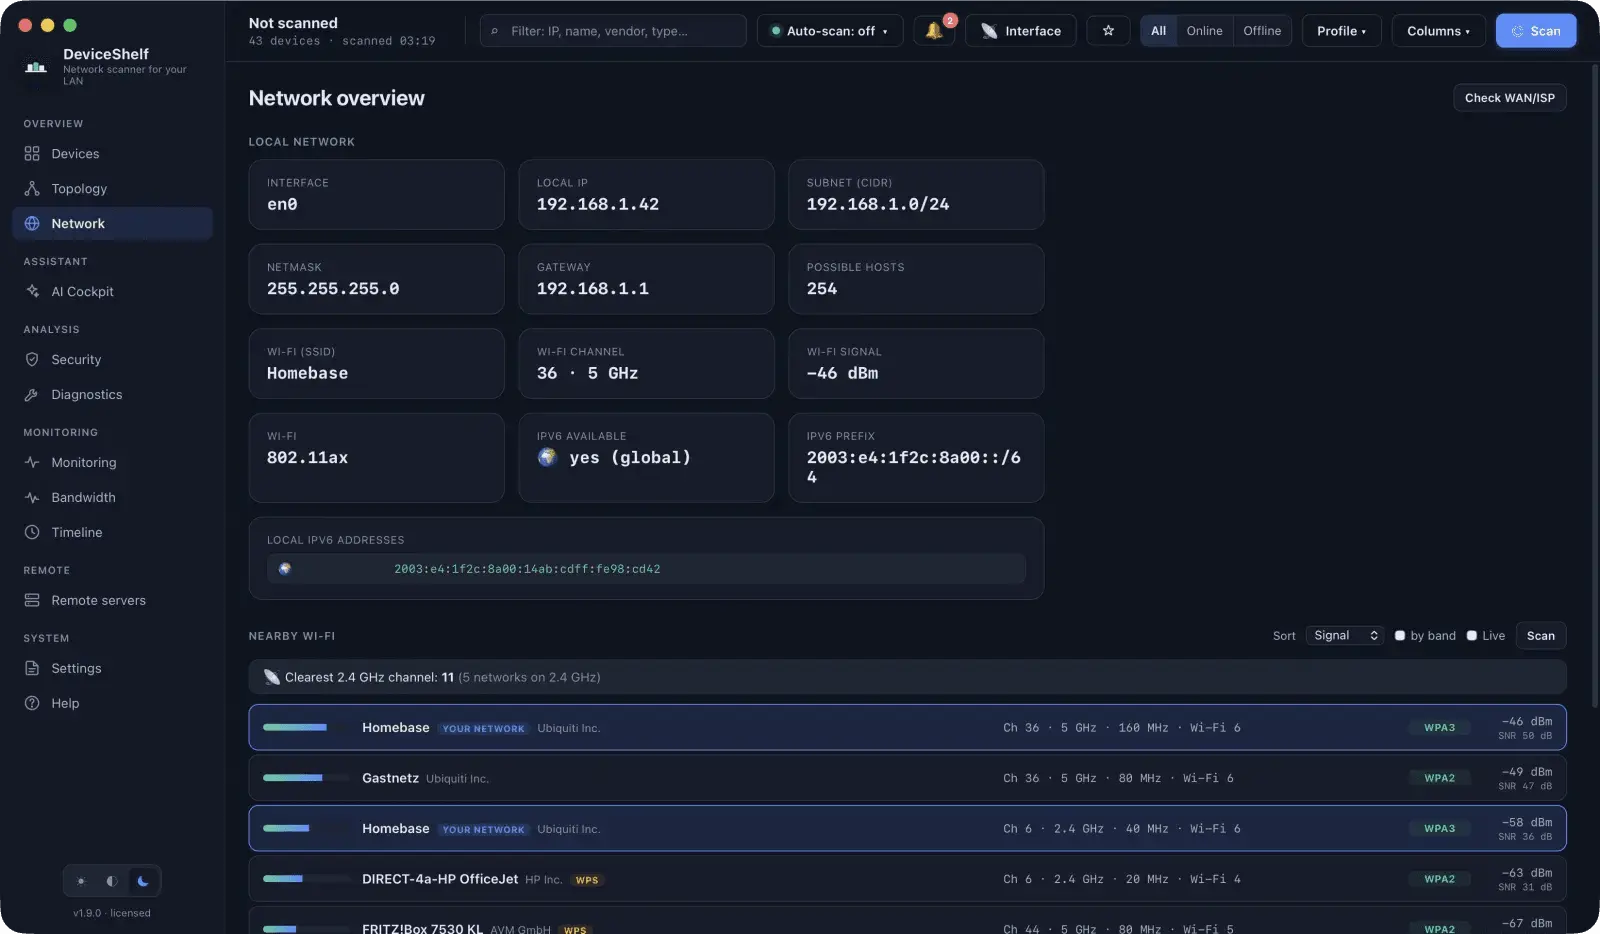1600x934 pixels.
Task: Click the Help question mark icon
Action: point(32,704)
